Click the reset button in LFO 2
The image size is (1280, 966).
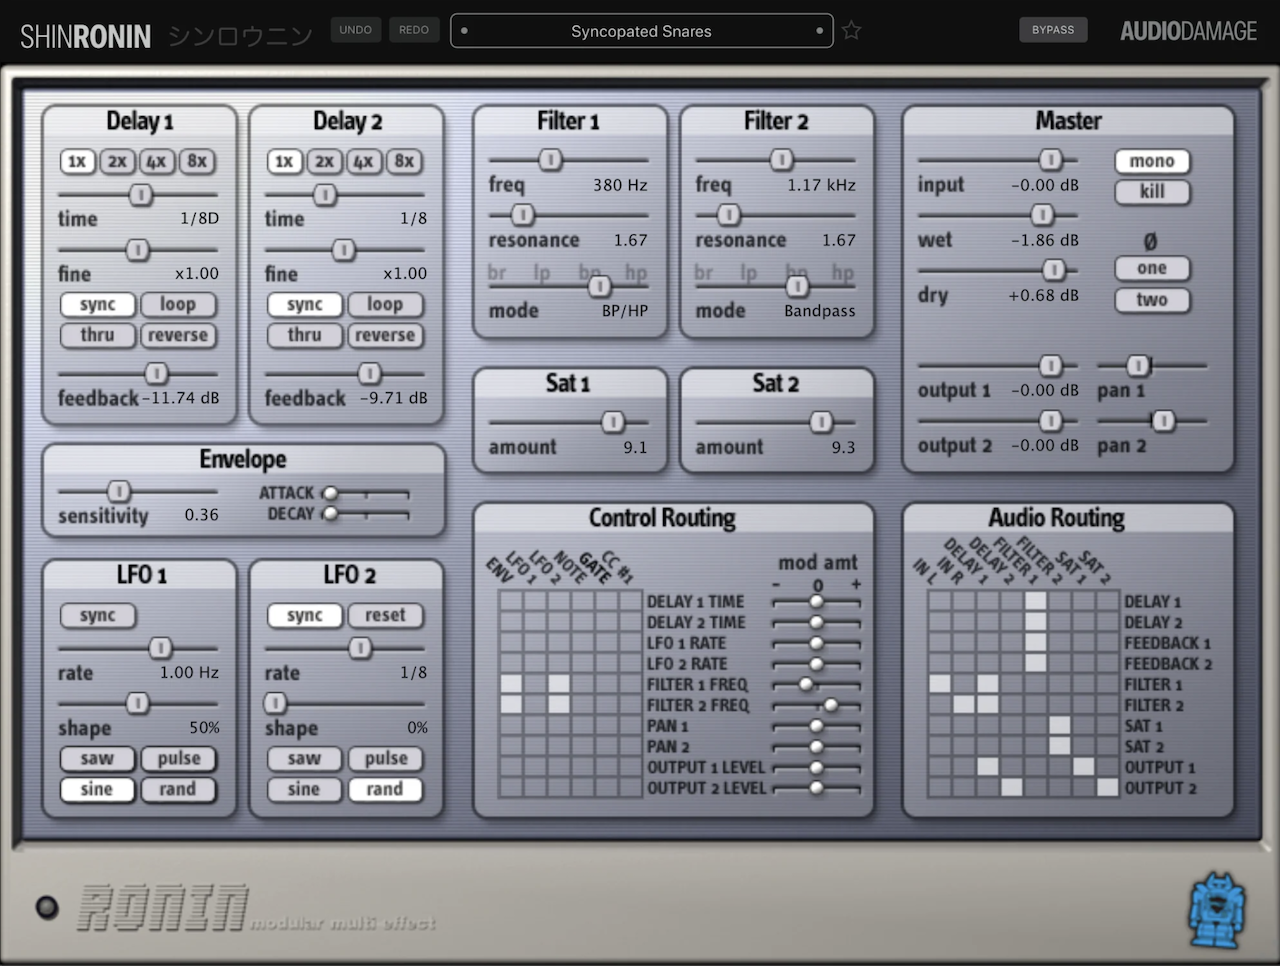tap(385, 616)
